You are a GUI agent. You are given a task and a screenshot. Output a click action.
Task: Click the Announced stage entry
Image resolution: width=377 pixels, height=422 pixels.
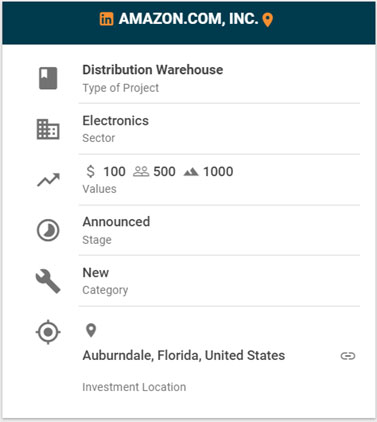pos(116,222)
